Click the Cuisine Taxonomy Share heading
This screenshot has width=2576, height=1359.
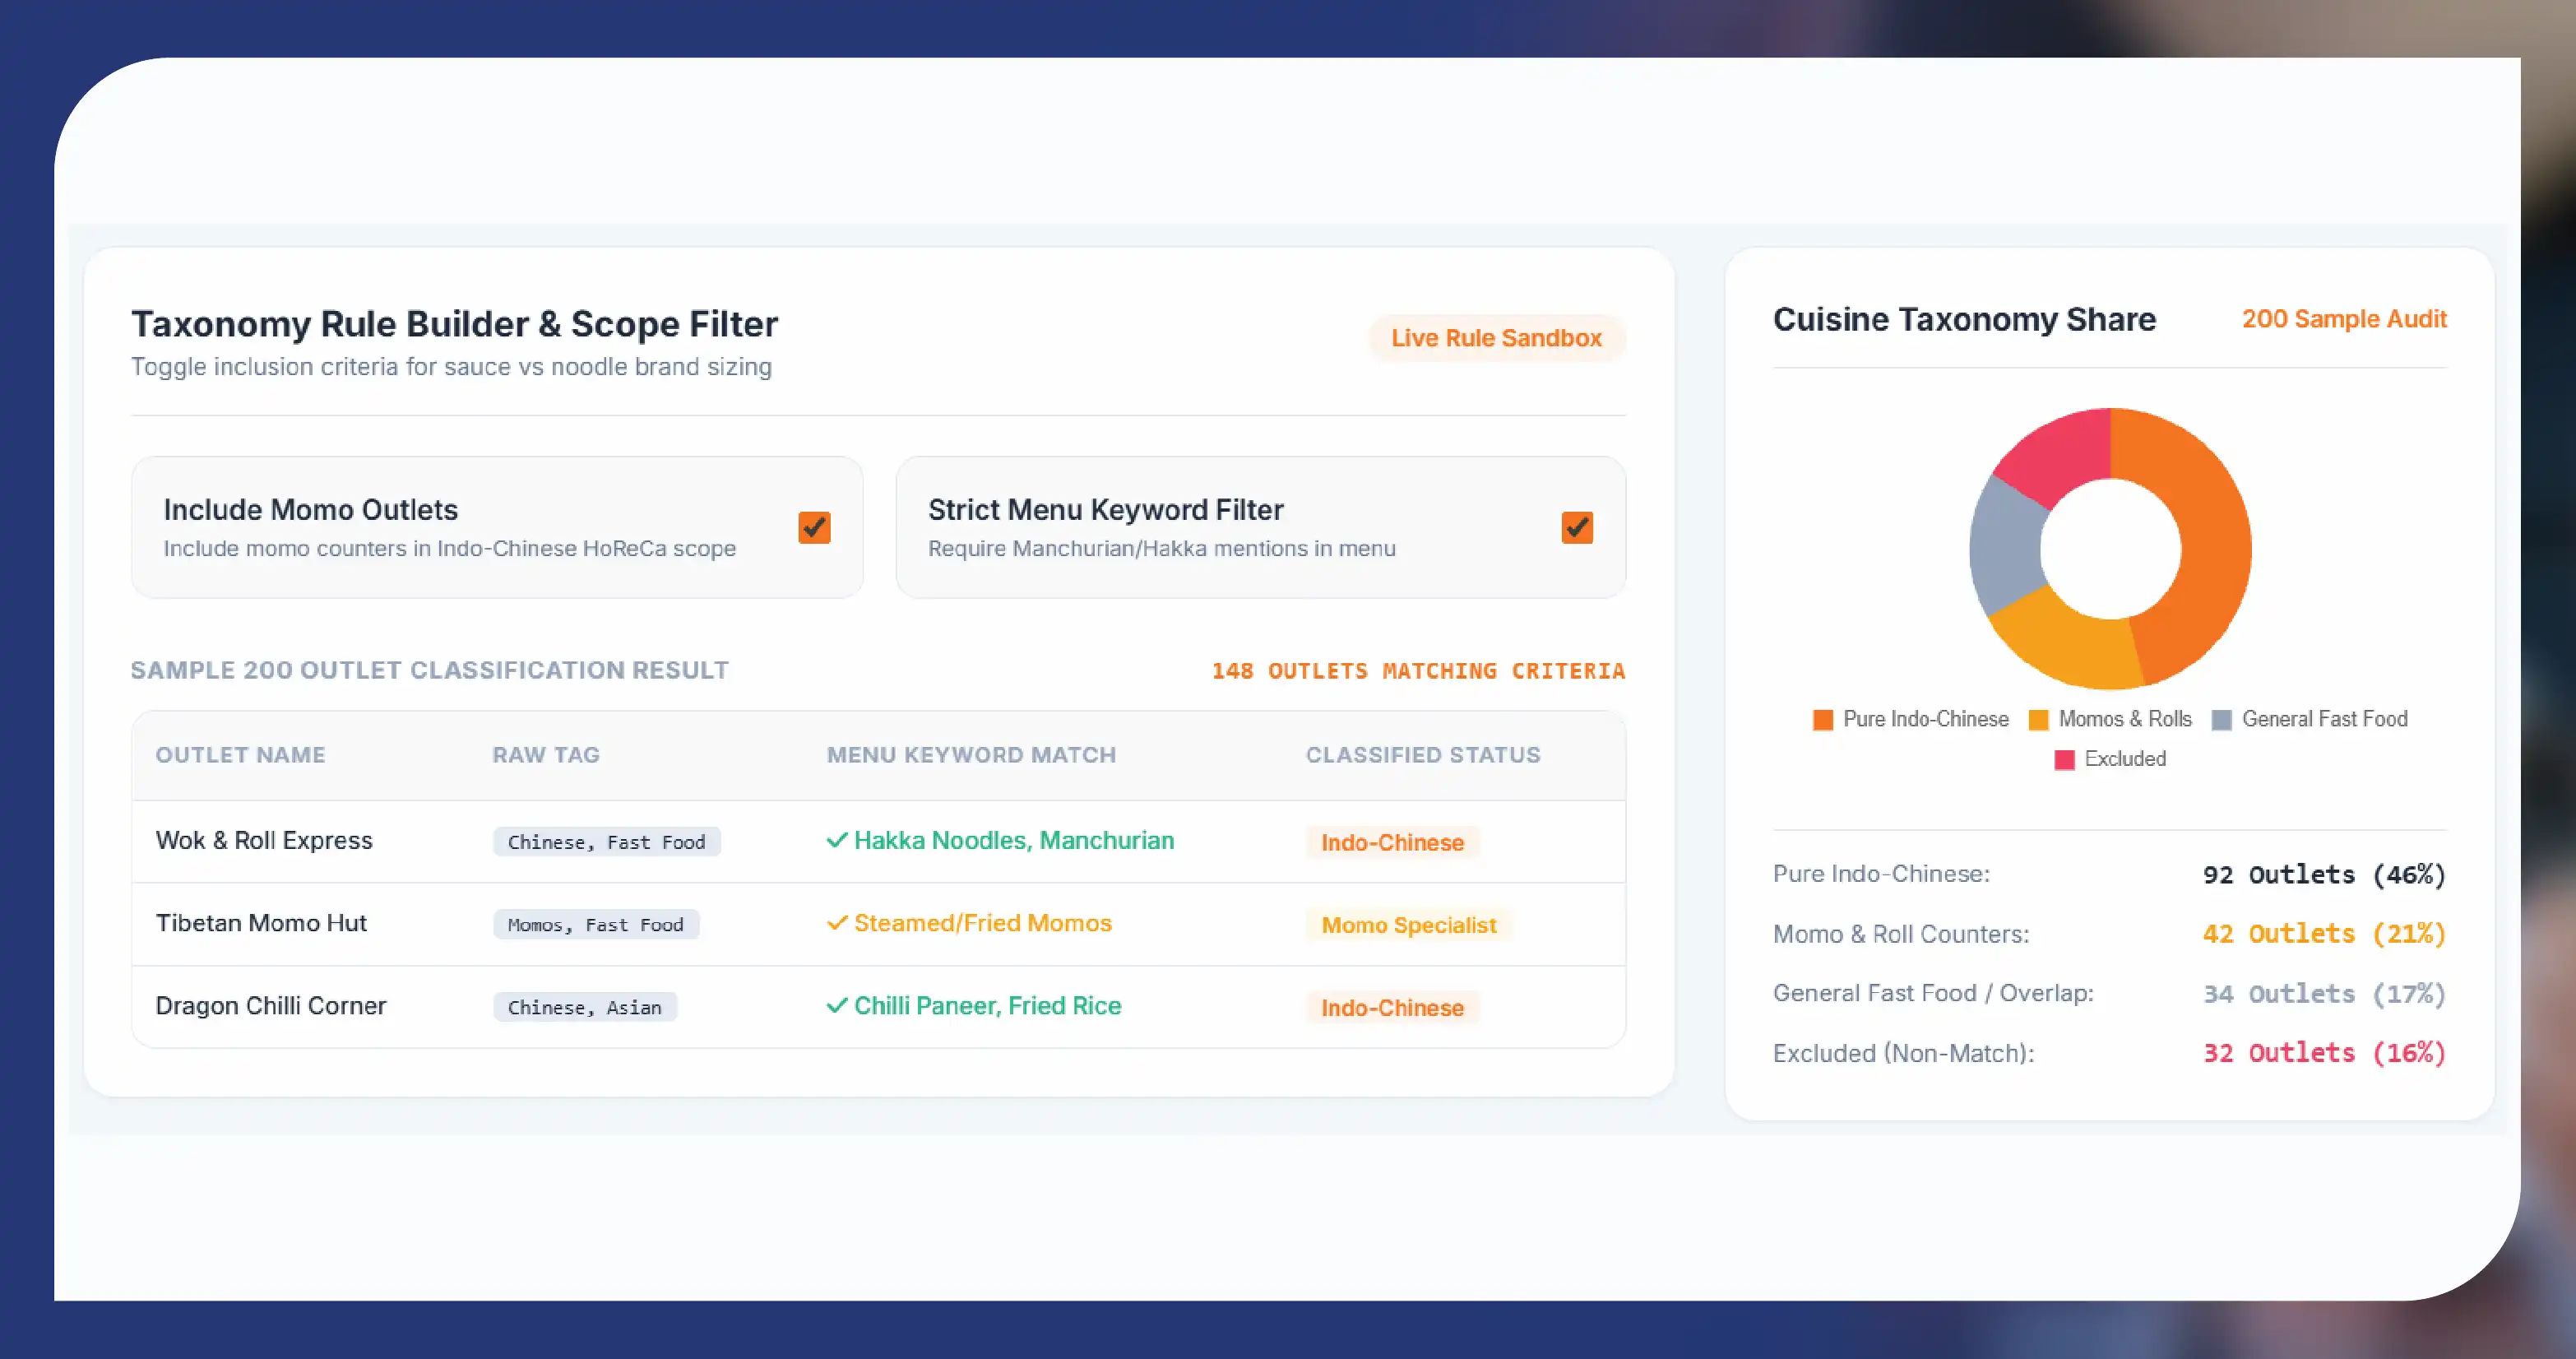pos(1964,319)
